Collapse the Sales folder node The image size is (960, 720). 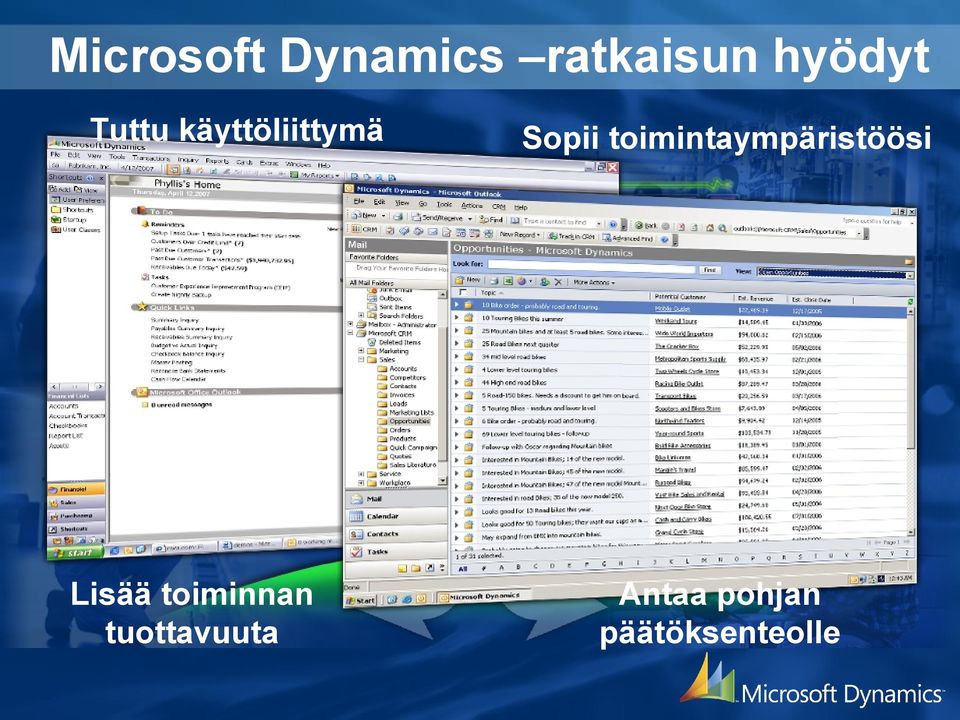coord(361,359)
